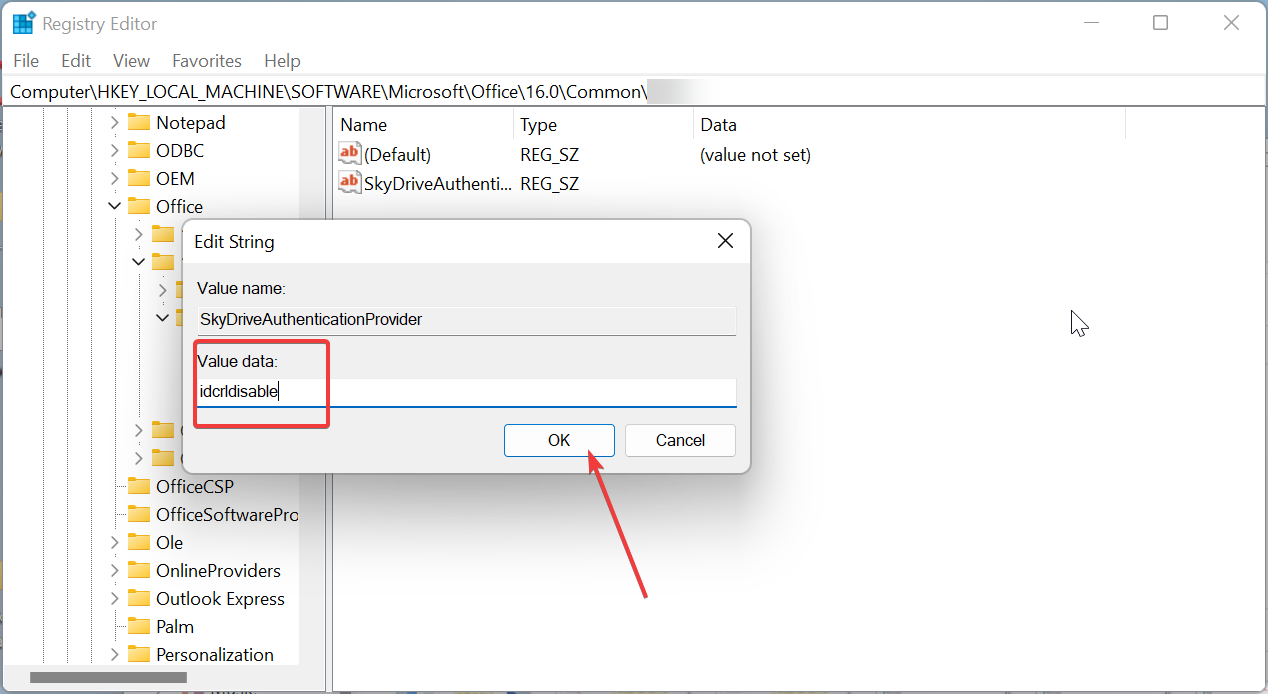Click Cancel in Edit String dialog
The image size is (1268, 694).
680,440
